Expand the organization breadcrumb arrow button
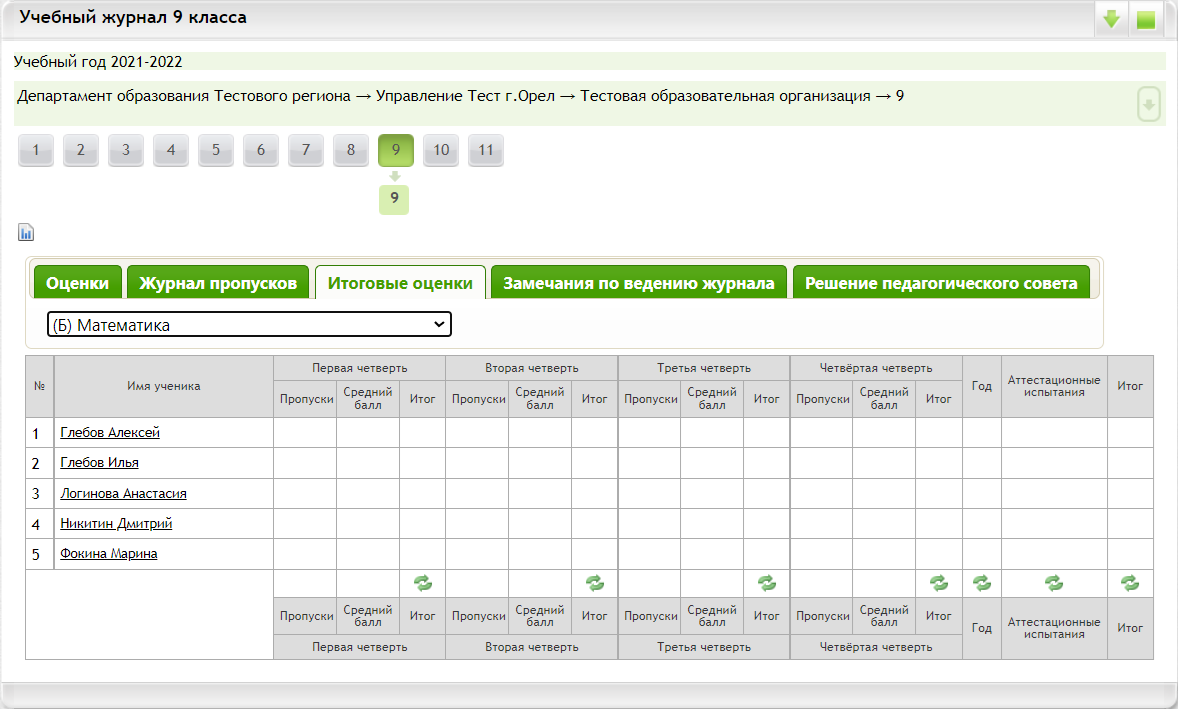 point(1149,104)
